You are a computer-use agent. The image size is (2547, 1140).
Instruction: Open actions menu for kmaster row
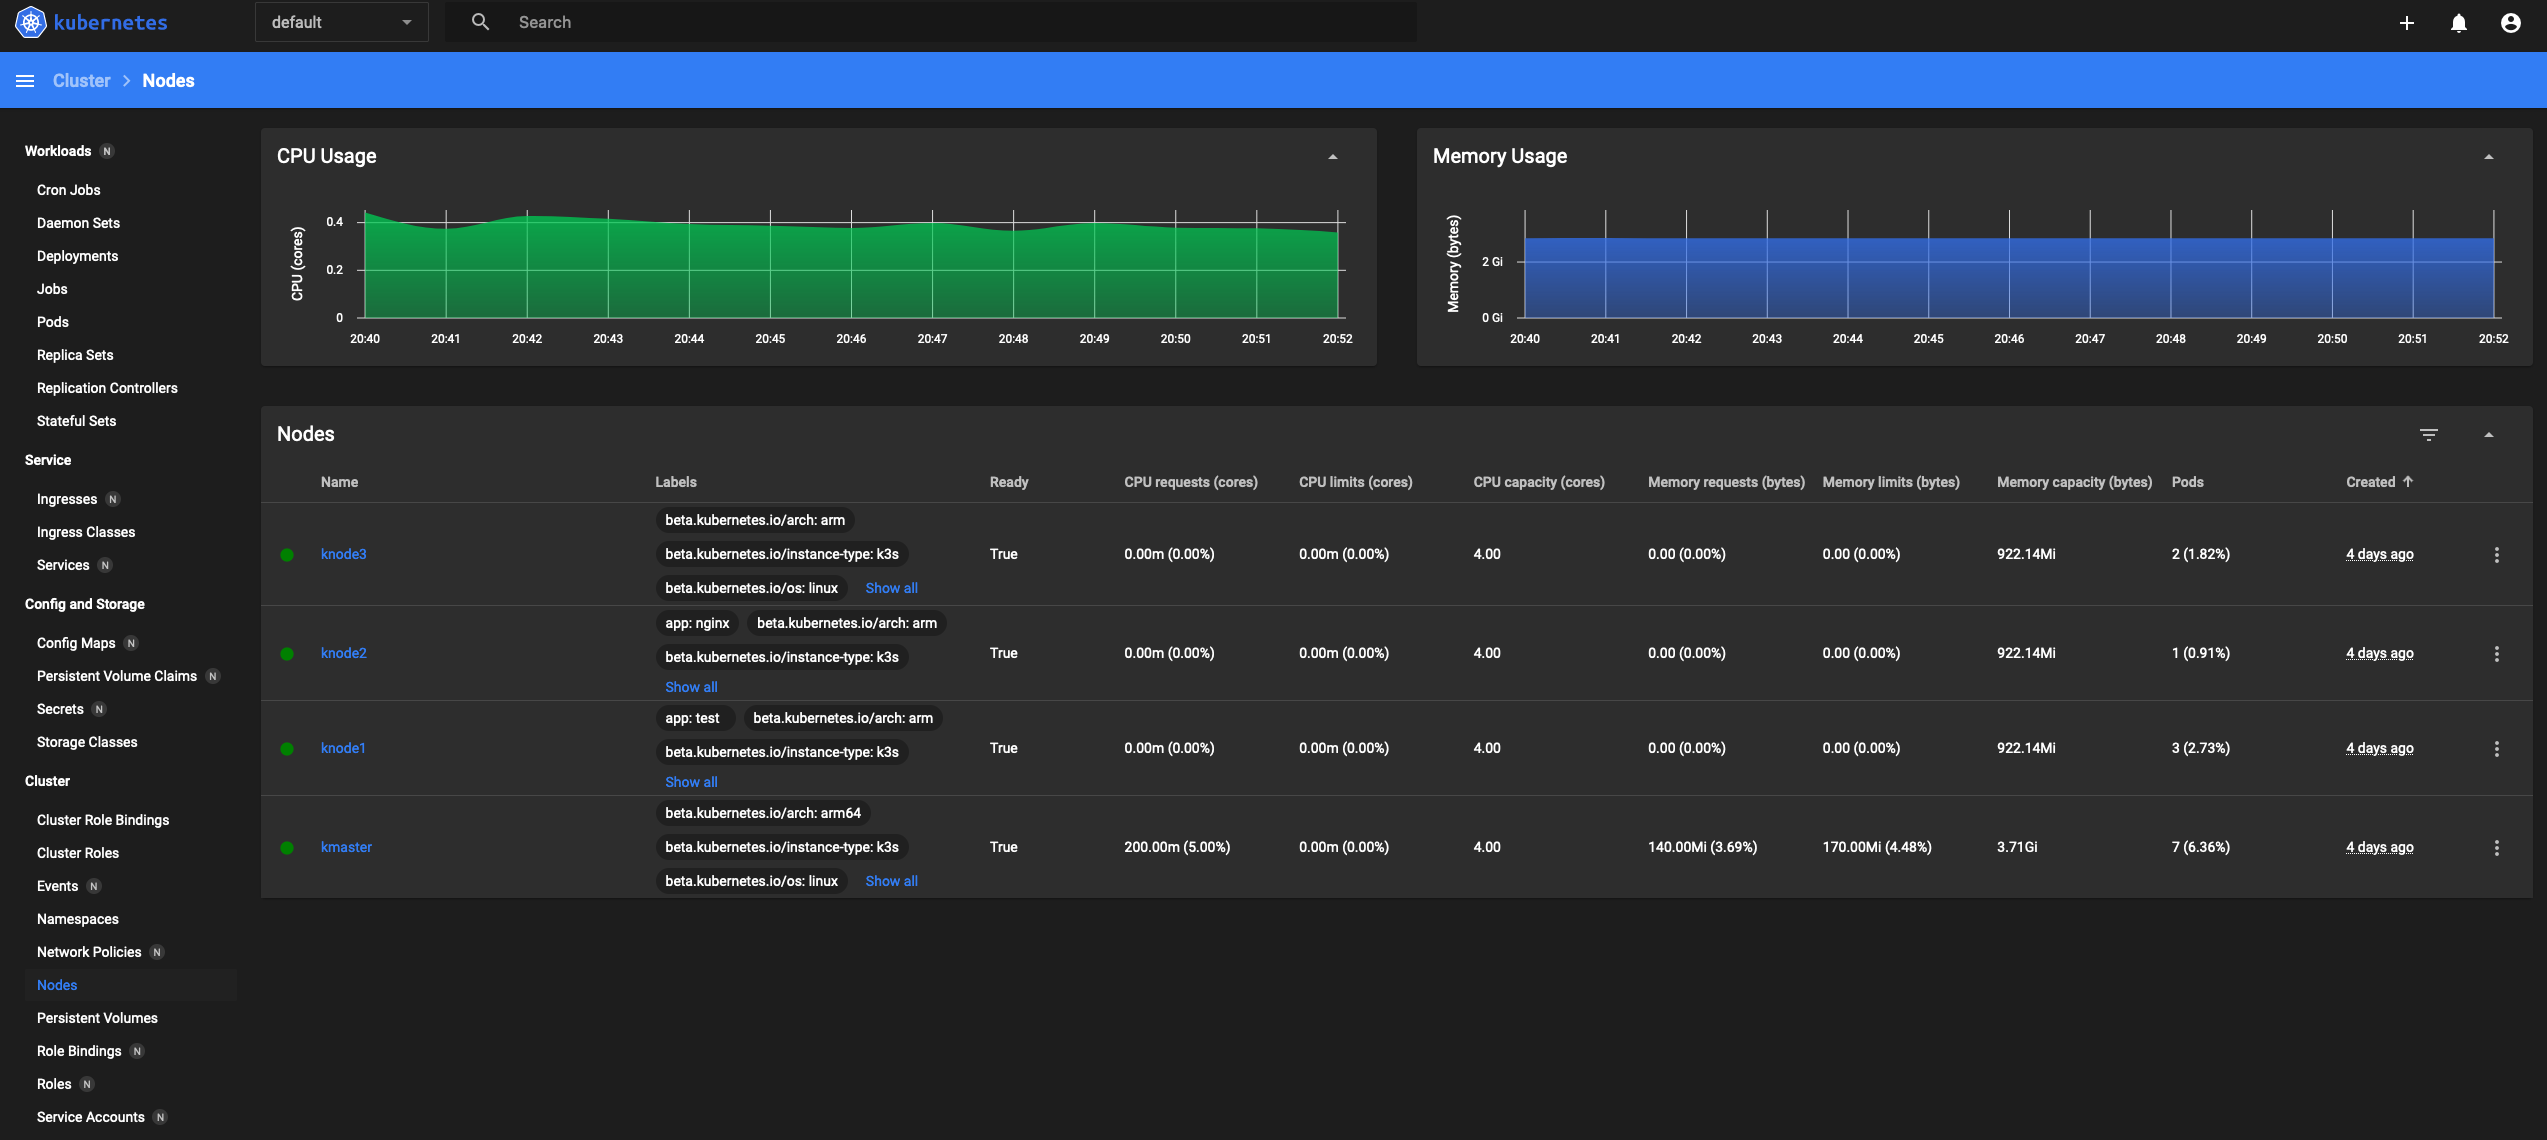(2497, 848)
